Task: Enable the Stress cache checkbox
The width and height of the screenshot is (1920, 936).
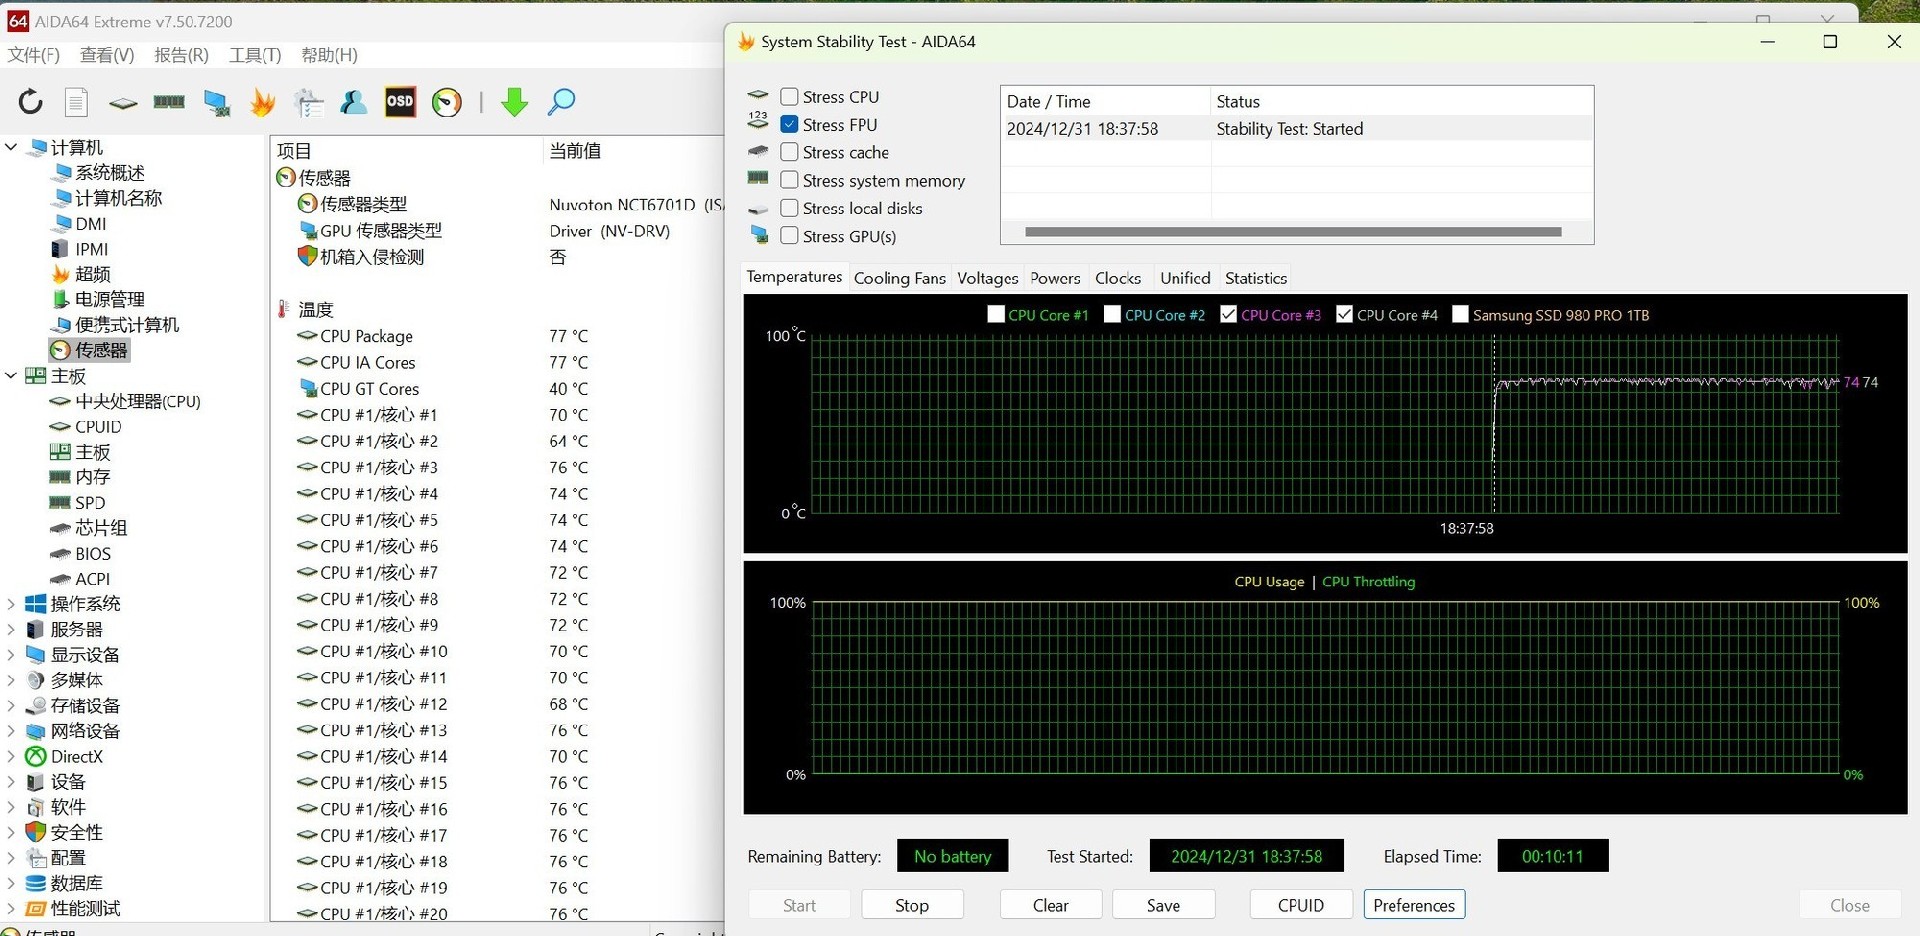Action: coord(789,152)
